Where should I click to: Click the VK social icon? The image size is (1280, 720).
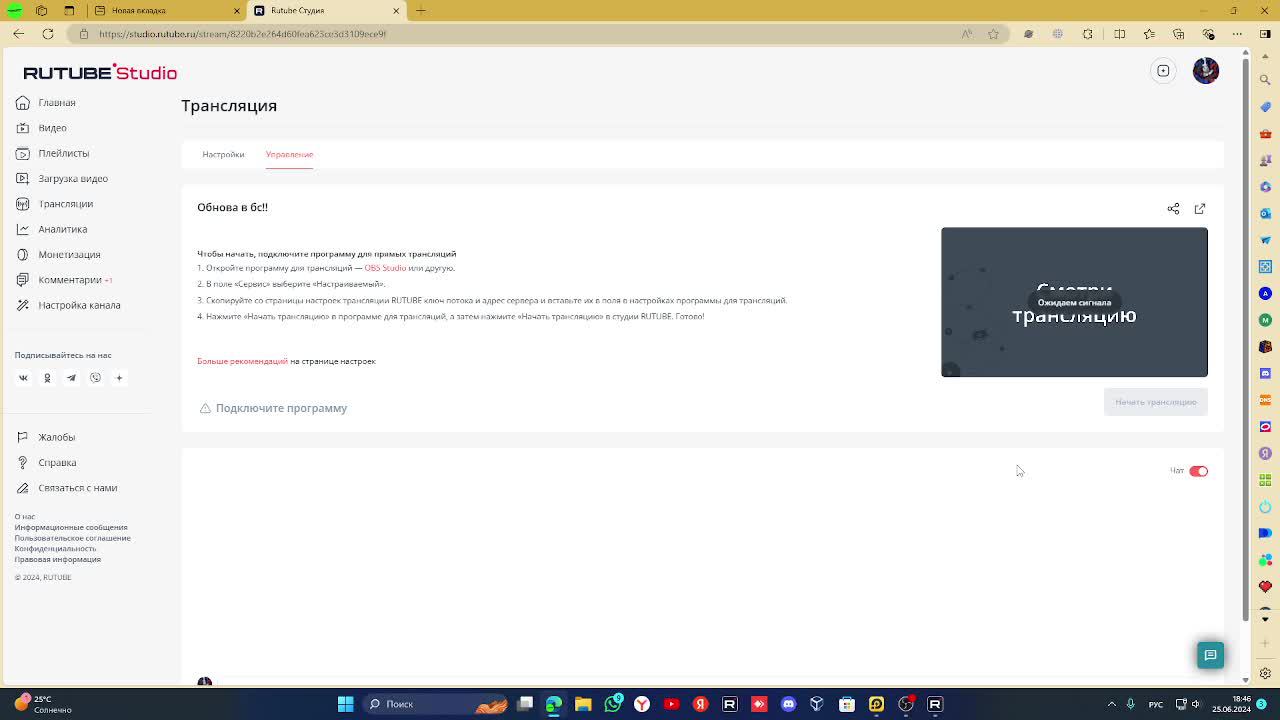coord(23,378)
